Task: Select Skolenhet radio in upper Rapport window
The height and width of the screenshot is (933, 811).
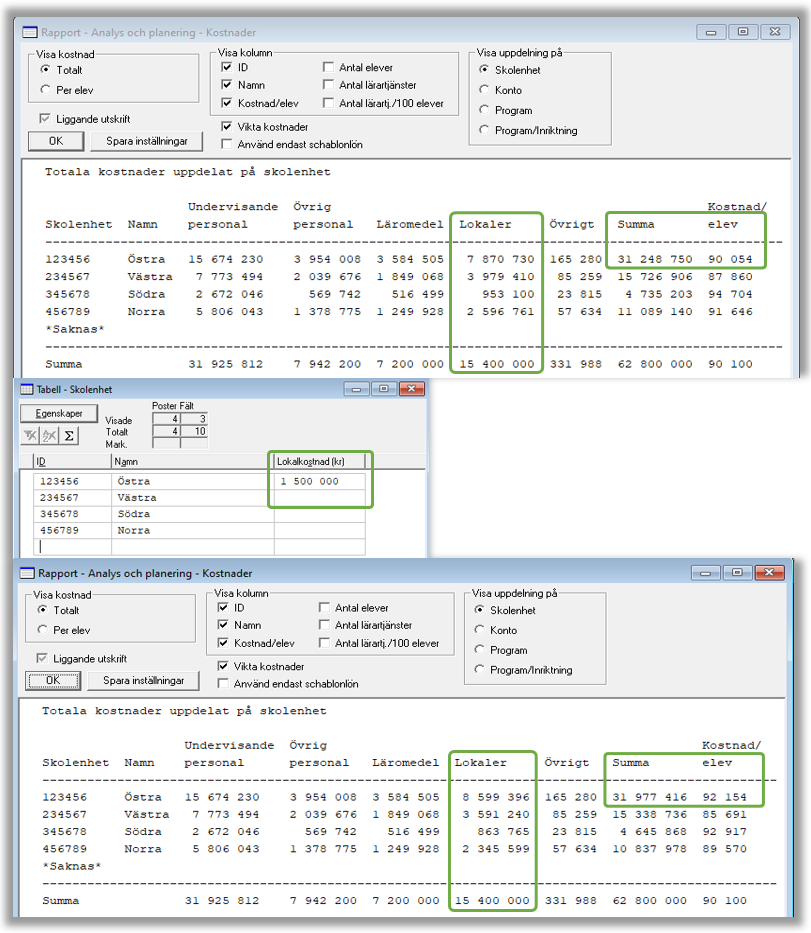Action: click(484, 70)
